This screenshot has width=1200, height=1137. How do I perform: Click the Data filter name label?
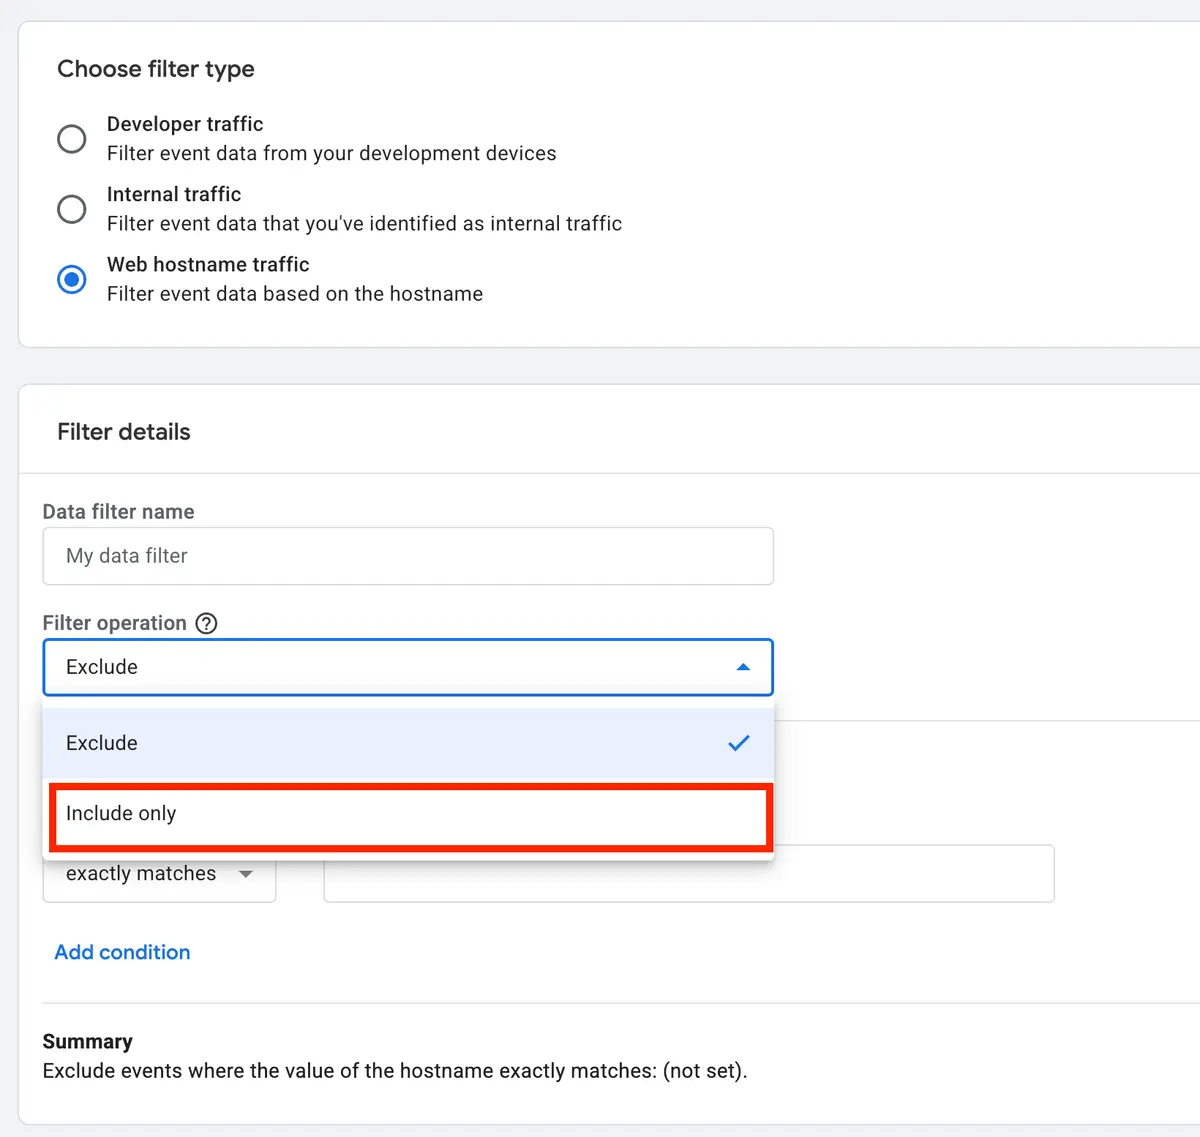tap(118, 512)
